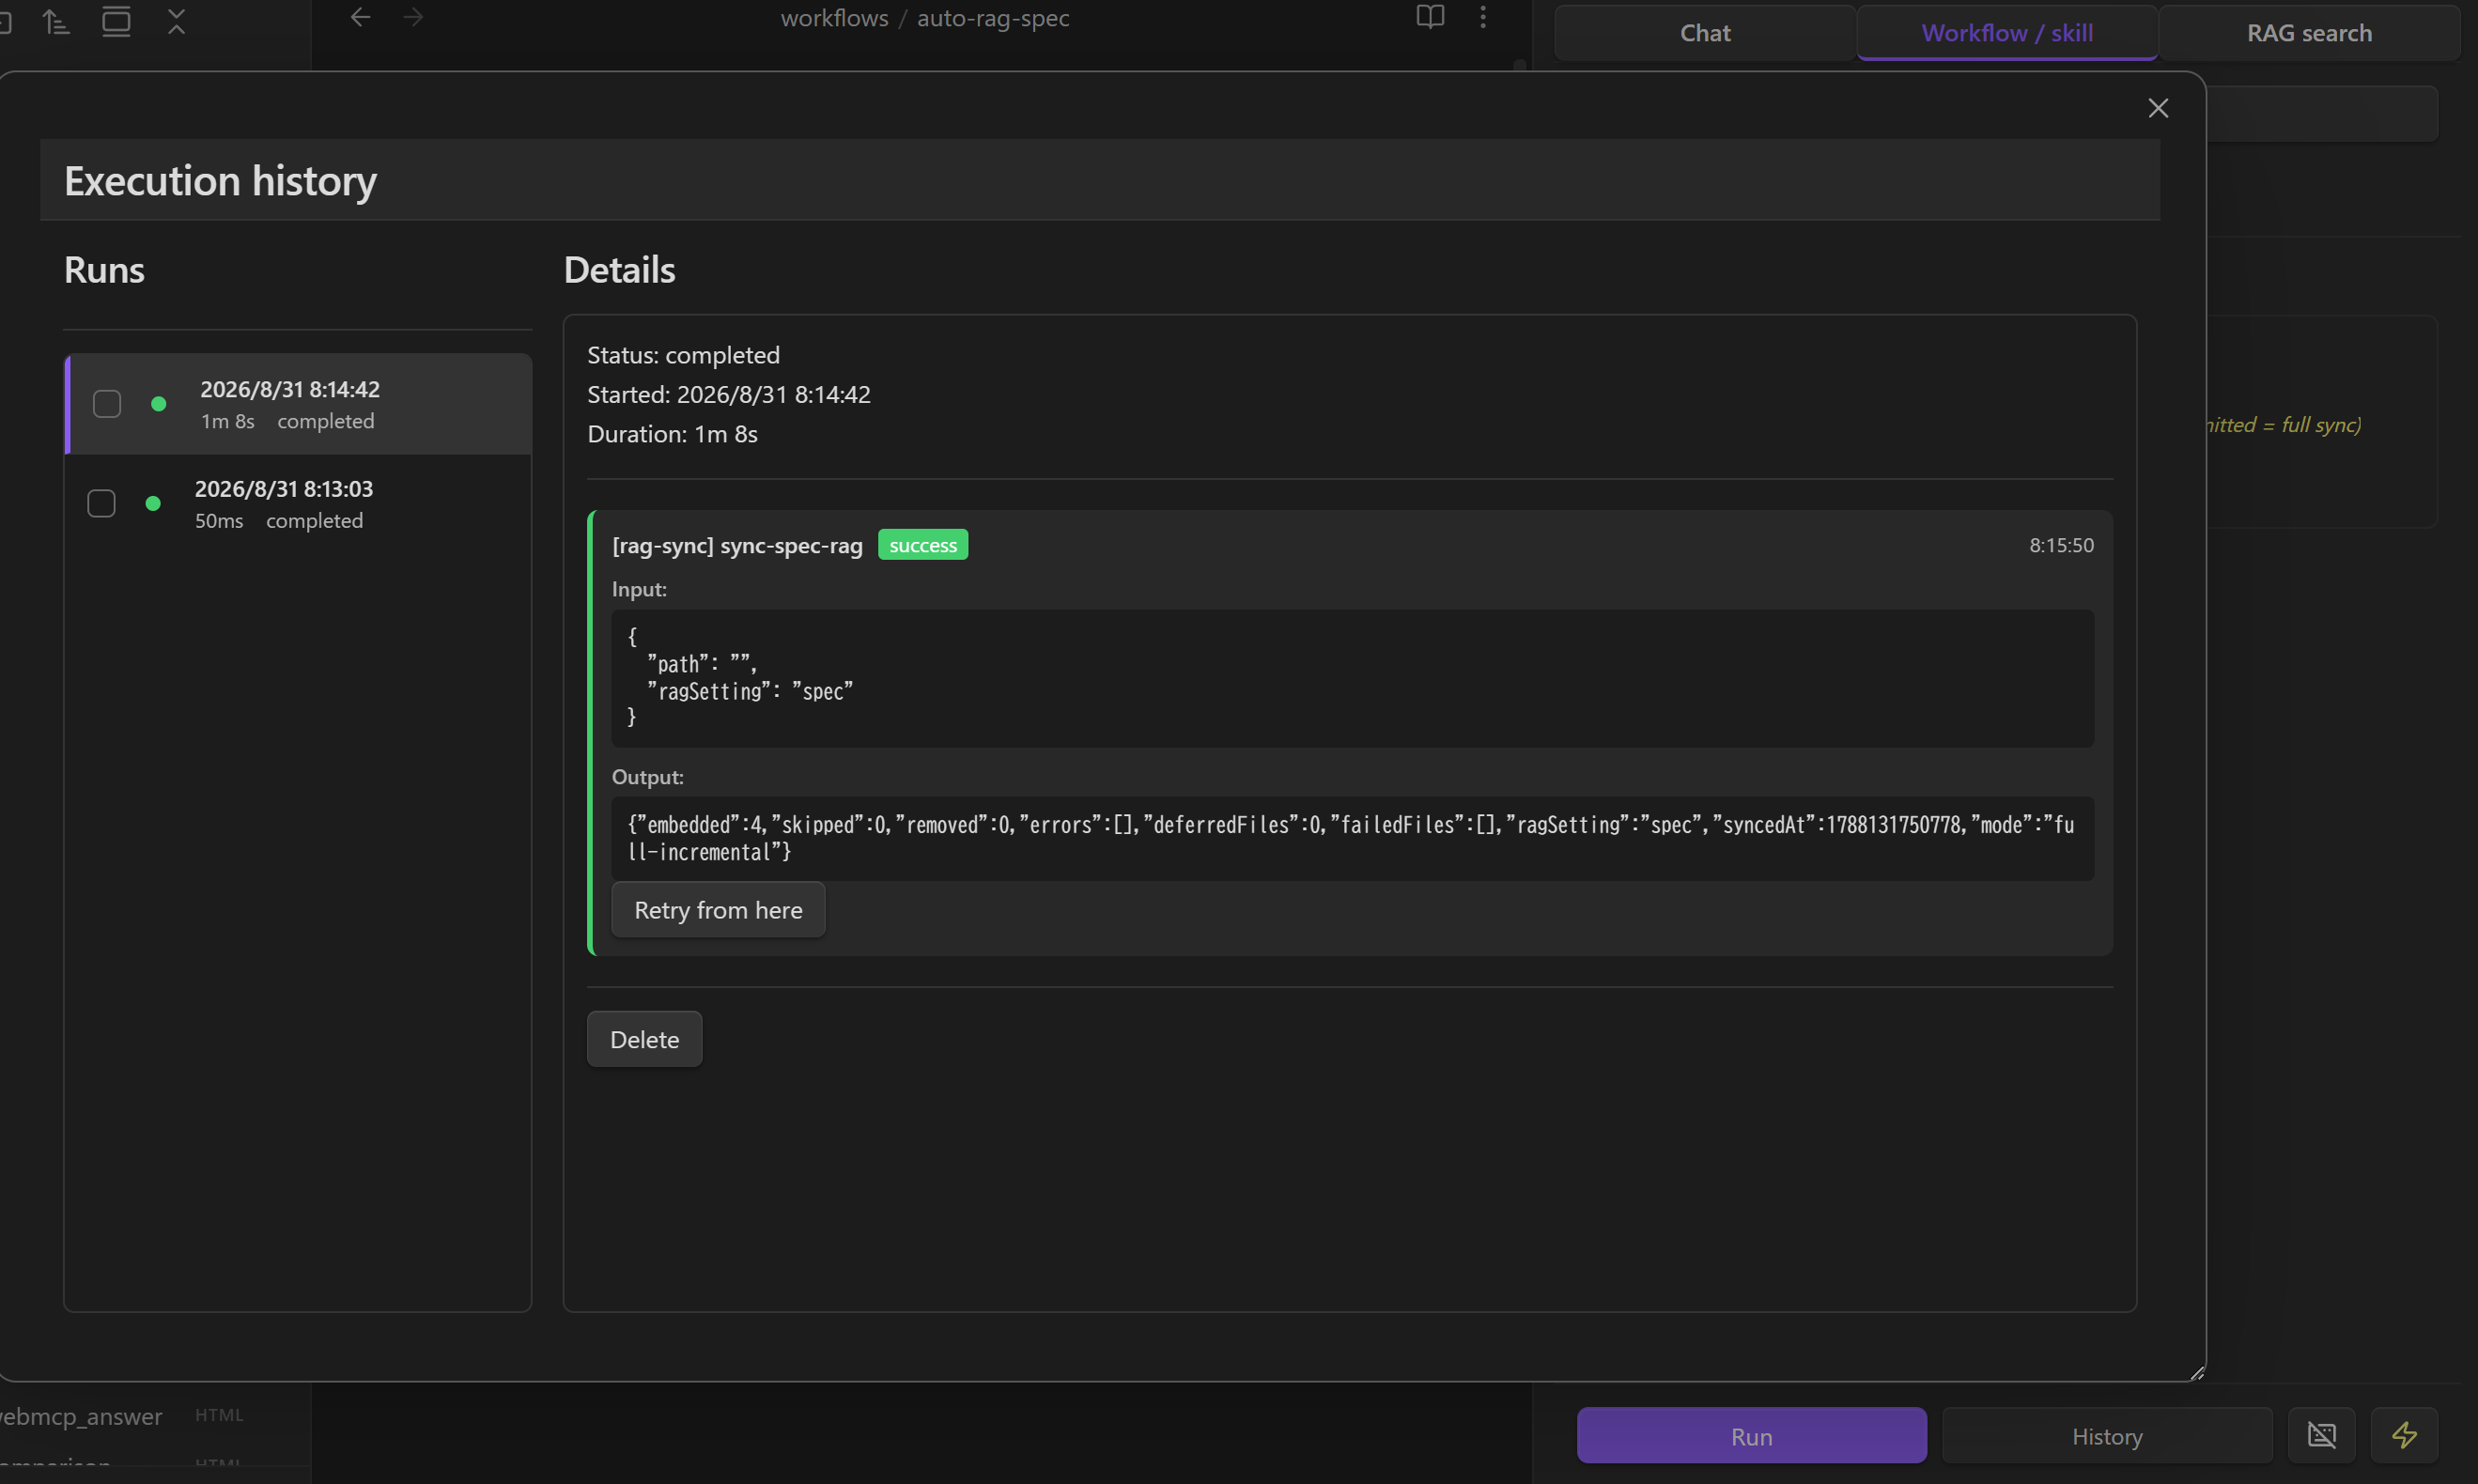Click green status dot of 8:14:42 run
The width and height of the screenshot is (2478, 1484).
(x=158, y=404)
